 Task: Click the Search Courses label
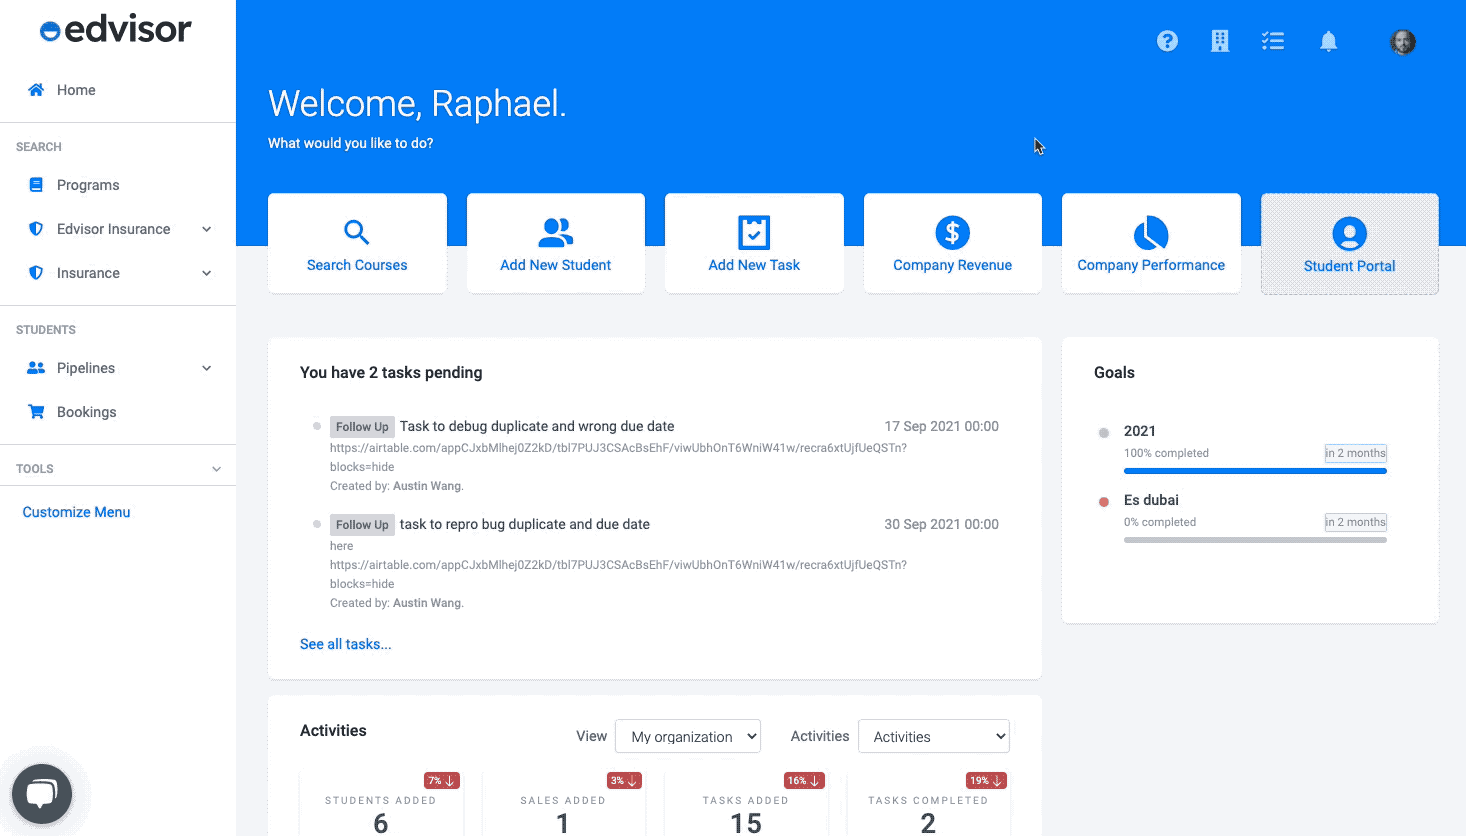pyautogui.click(x=357, y=265)
